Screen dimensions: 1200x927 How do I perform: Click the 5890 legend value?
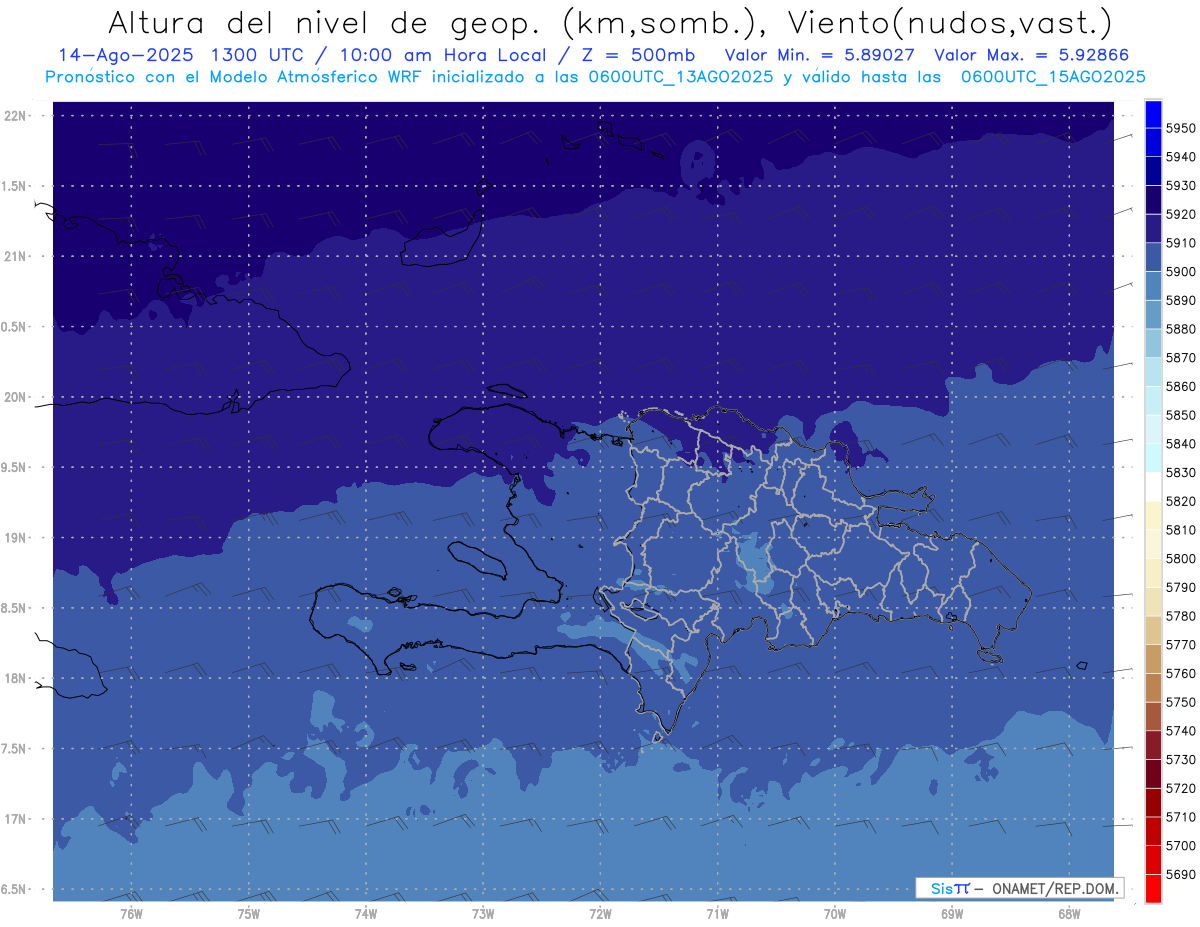click(x=1181, y=300)
